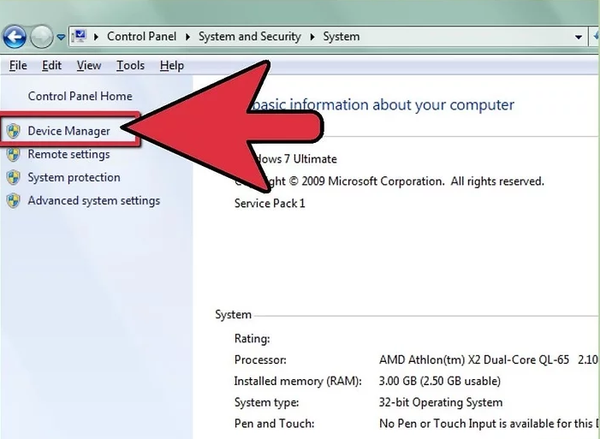Expand breadcrumb arrow after System and Security
This screenshot has width=600, height=439.
(313, 38)
